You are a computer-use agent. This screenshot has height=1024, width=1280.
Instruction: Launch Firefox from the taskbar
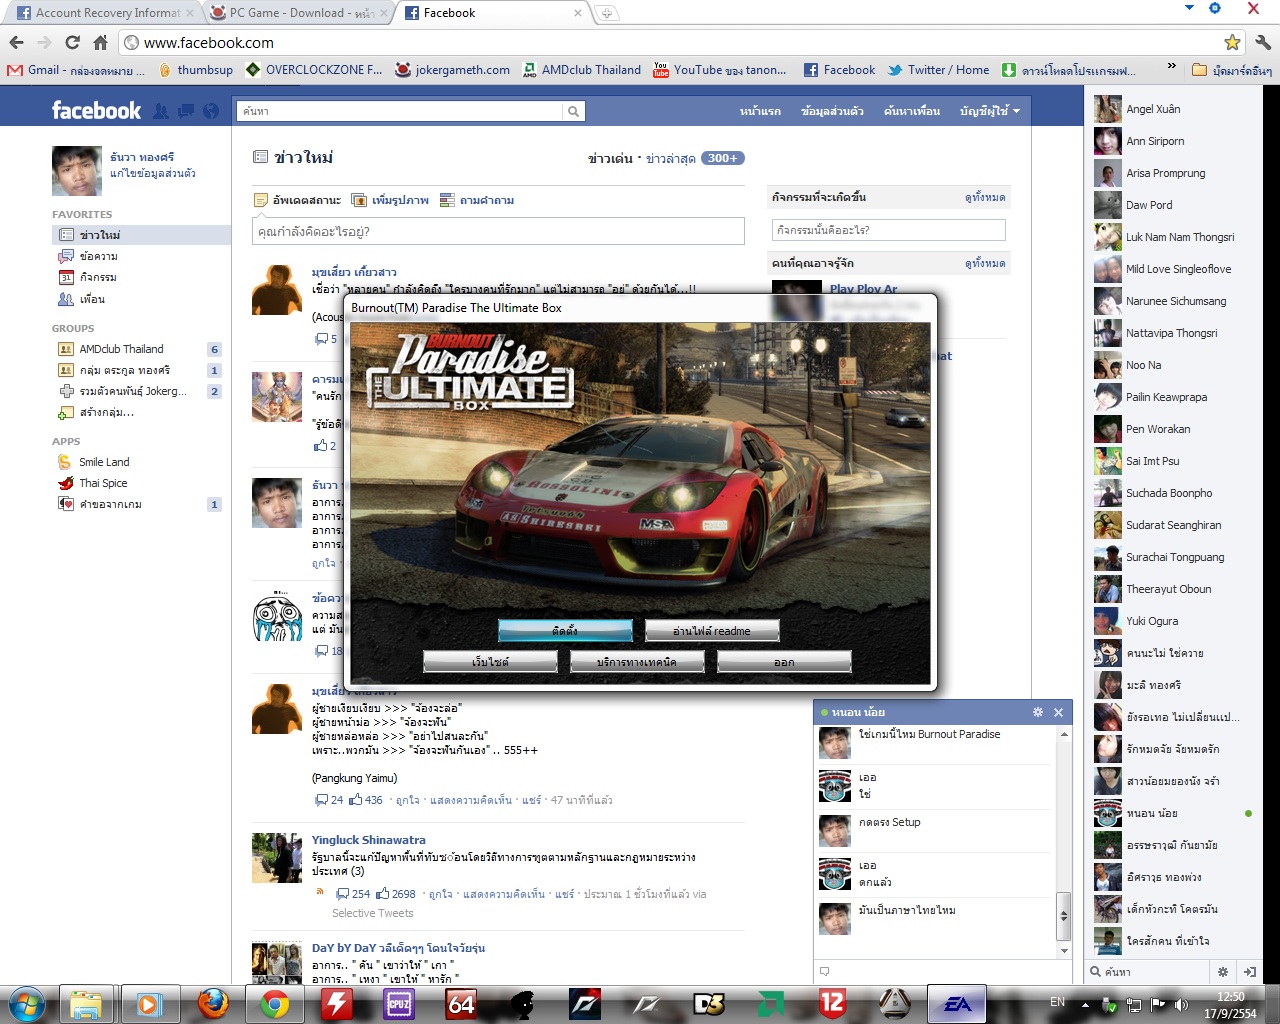pos(213,1003)
